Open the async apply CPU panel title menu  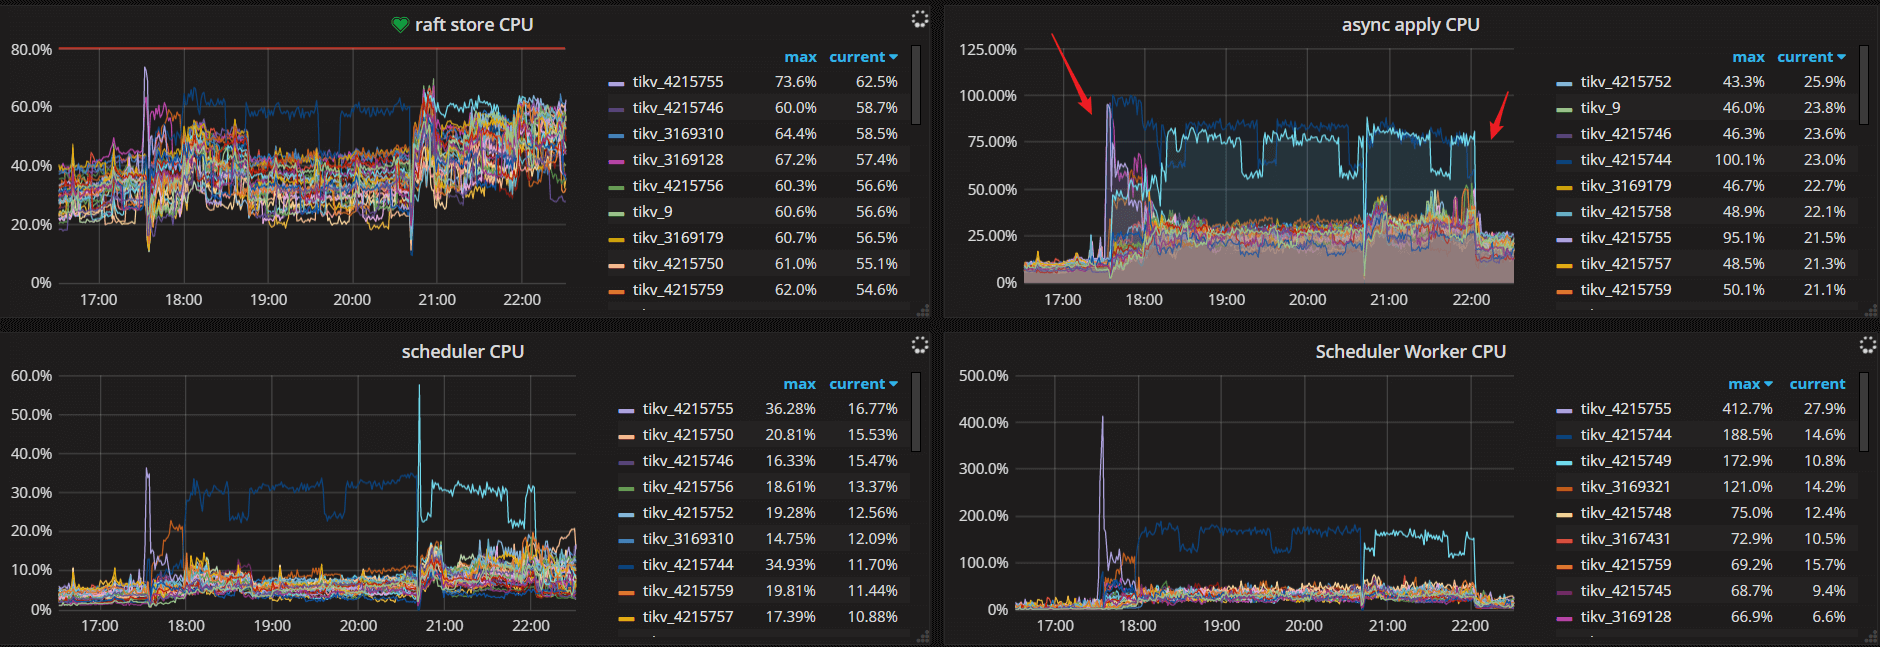pyautogui.click(x=1410, y=25)
